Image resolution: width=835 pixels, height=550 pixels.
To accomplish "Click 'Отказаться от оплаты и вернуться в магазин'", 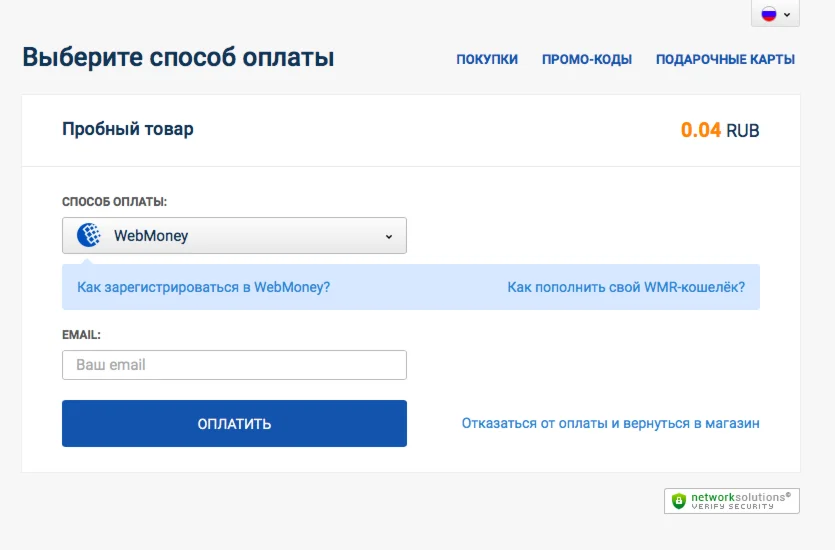I will pyautogui.click(x=610, y=423).
